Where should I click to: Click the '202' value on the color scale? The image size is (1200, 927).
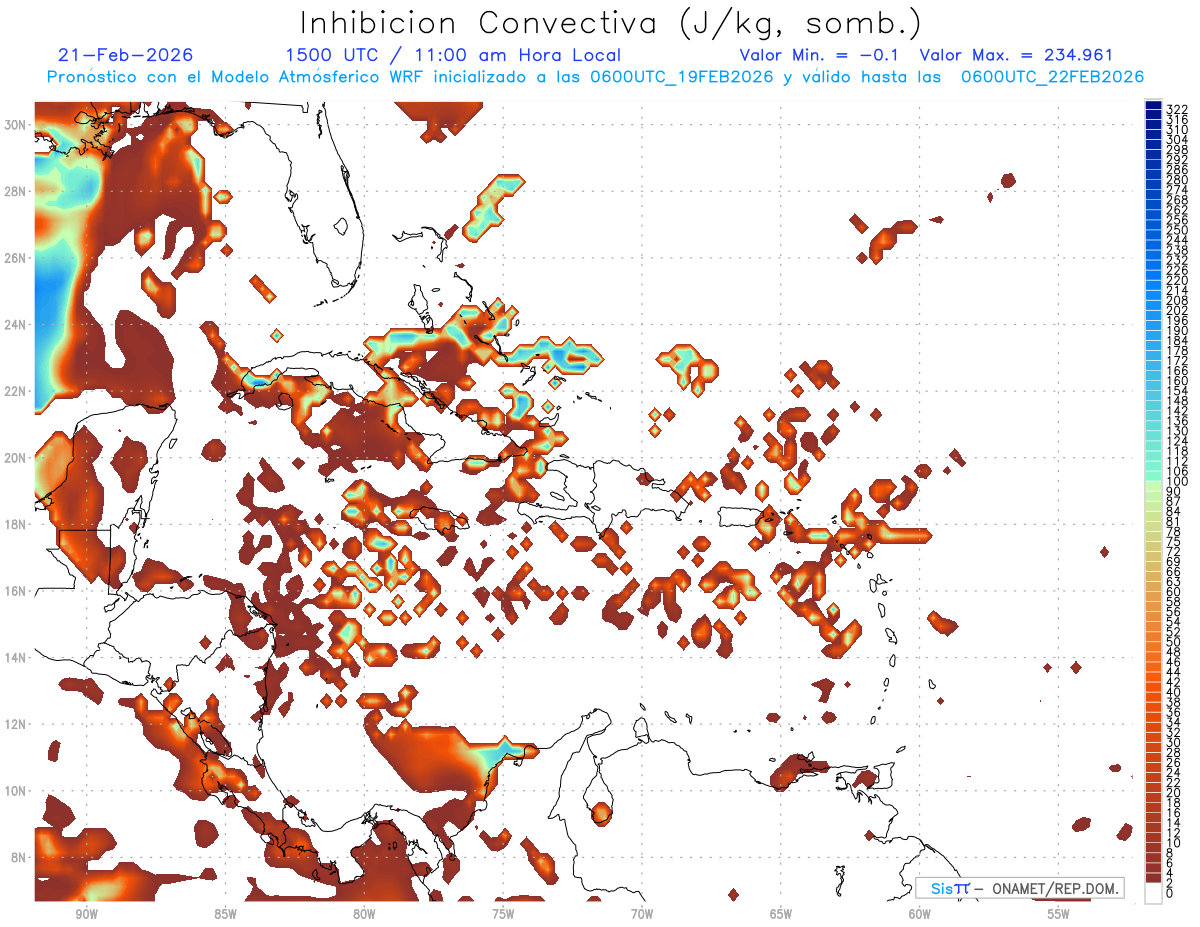pyautogui.click(x=1177, y=310)
